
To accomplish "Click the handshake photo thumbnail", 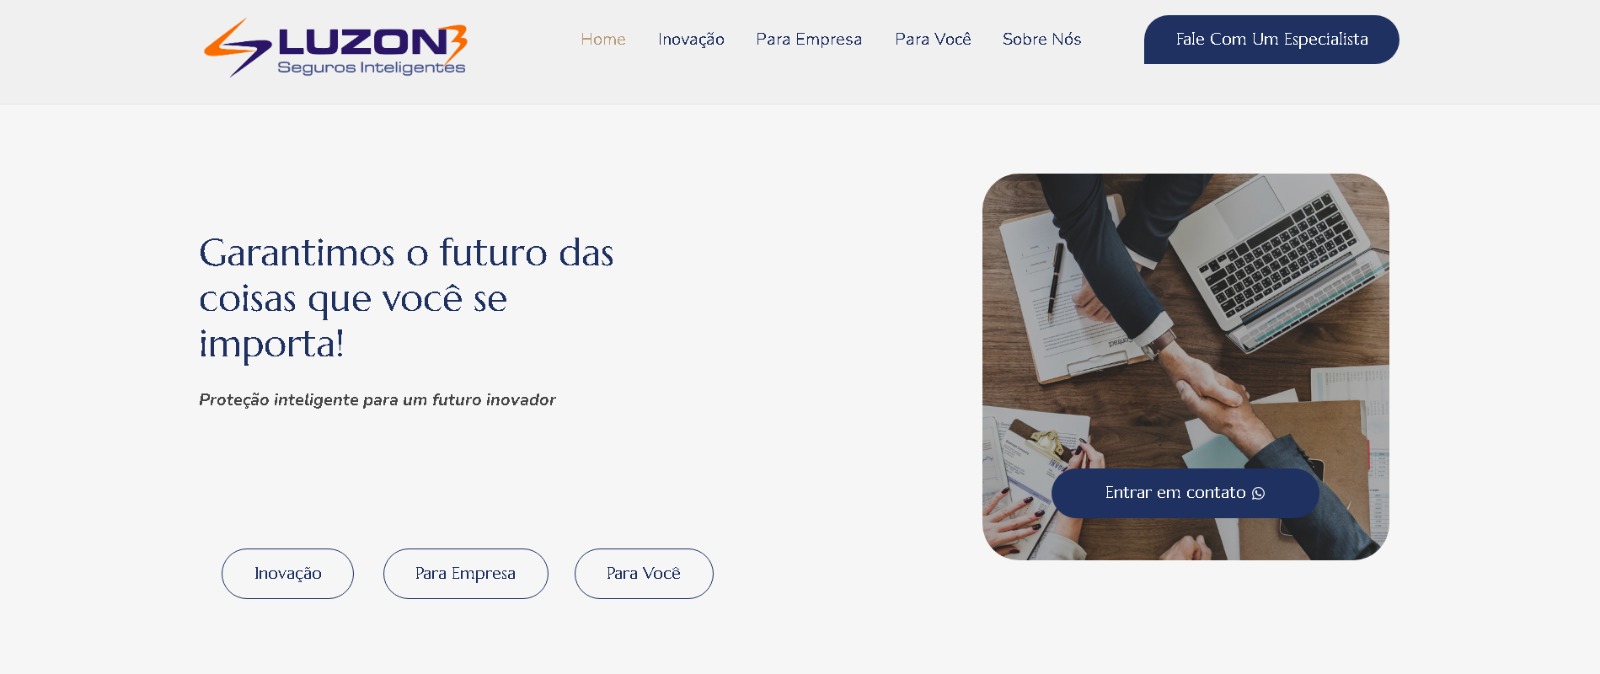I will tap(1185, 367).
